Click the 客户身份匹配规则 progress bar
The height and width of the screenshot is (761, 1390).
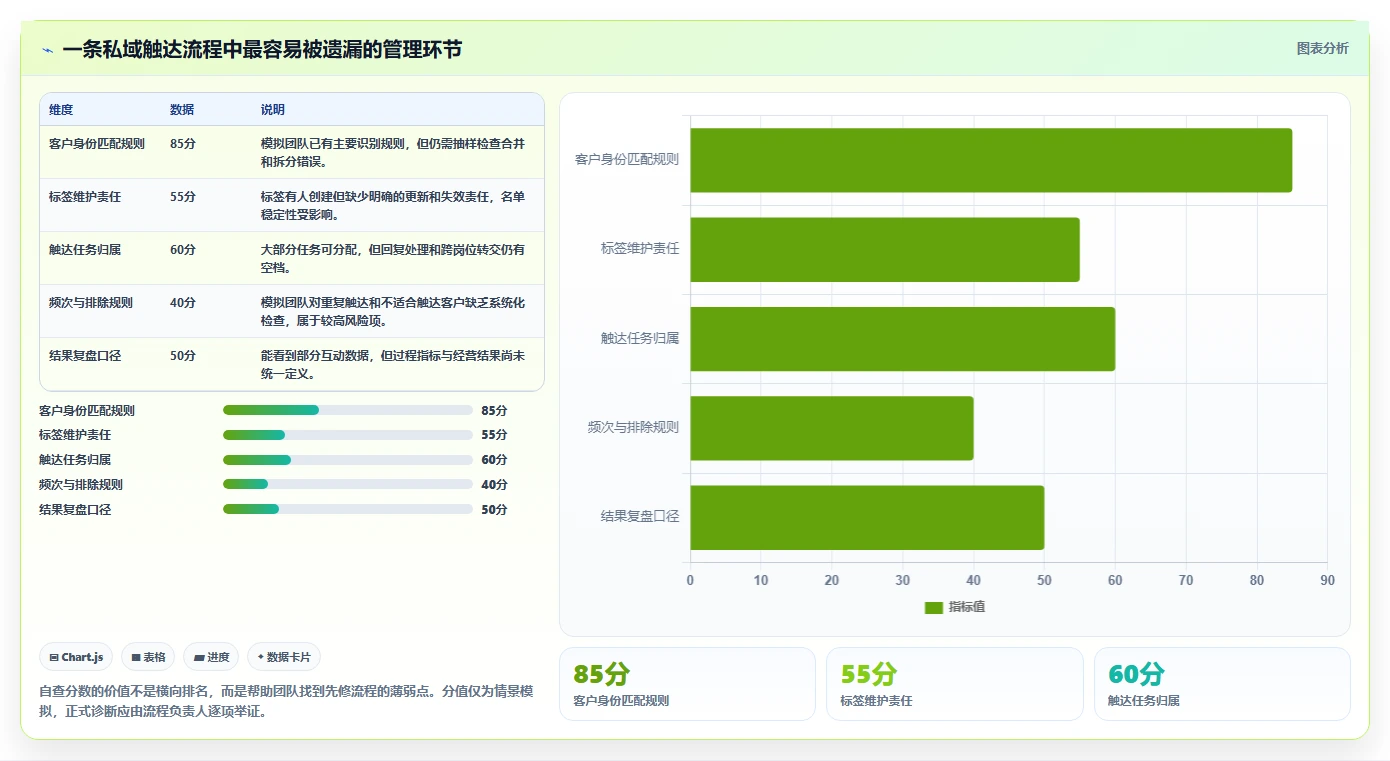click(x=347, y=410)
